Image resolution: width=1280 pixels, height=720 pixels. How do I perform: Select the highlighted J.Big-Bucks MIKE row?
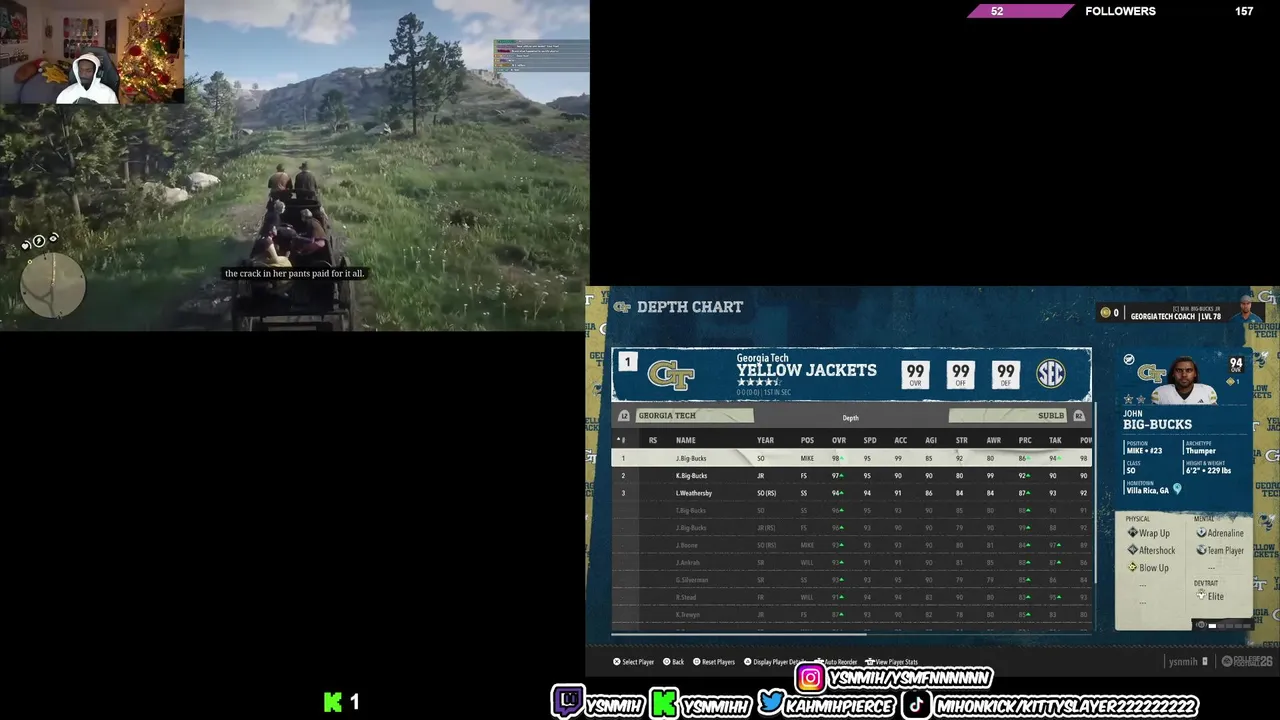coord(851,458)
